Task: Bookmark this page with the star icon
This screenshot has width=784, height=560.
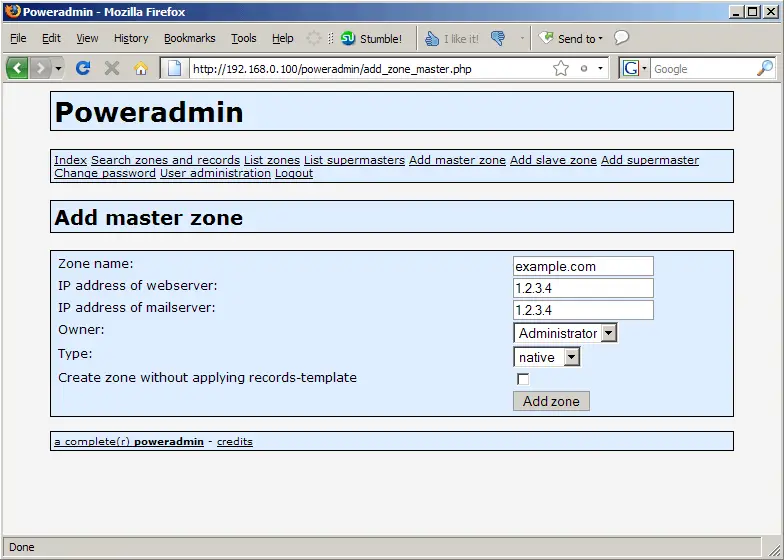Action: [561, 68]
